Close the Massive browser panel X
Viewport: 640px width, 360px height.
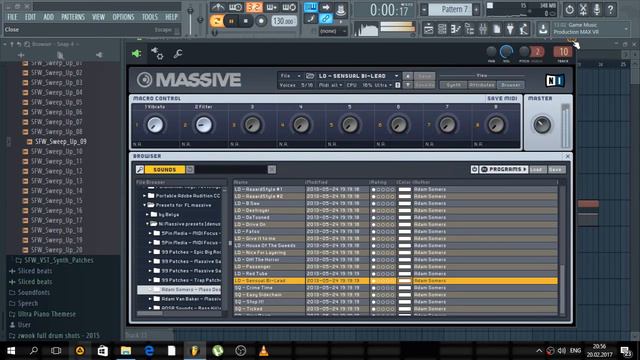click(x=567, y=156)
